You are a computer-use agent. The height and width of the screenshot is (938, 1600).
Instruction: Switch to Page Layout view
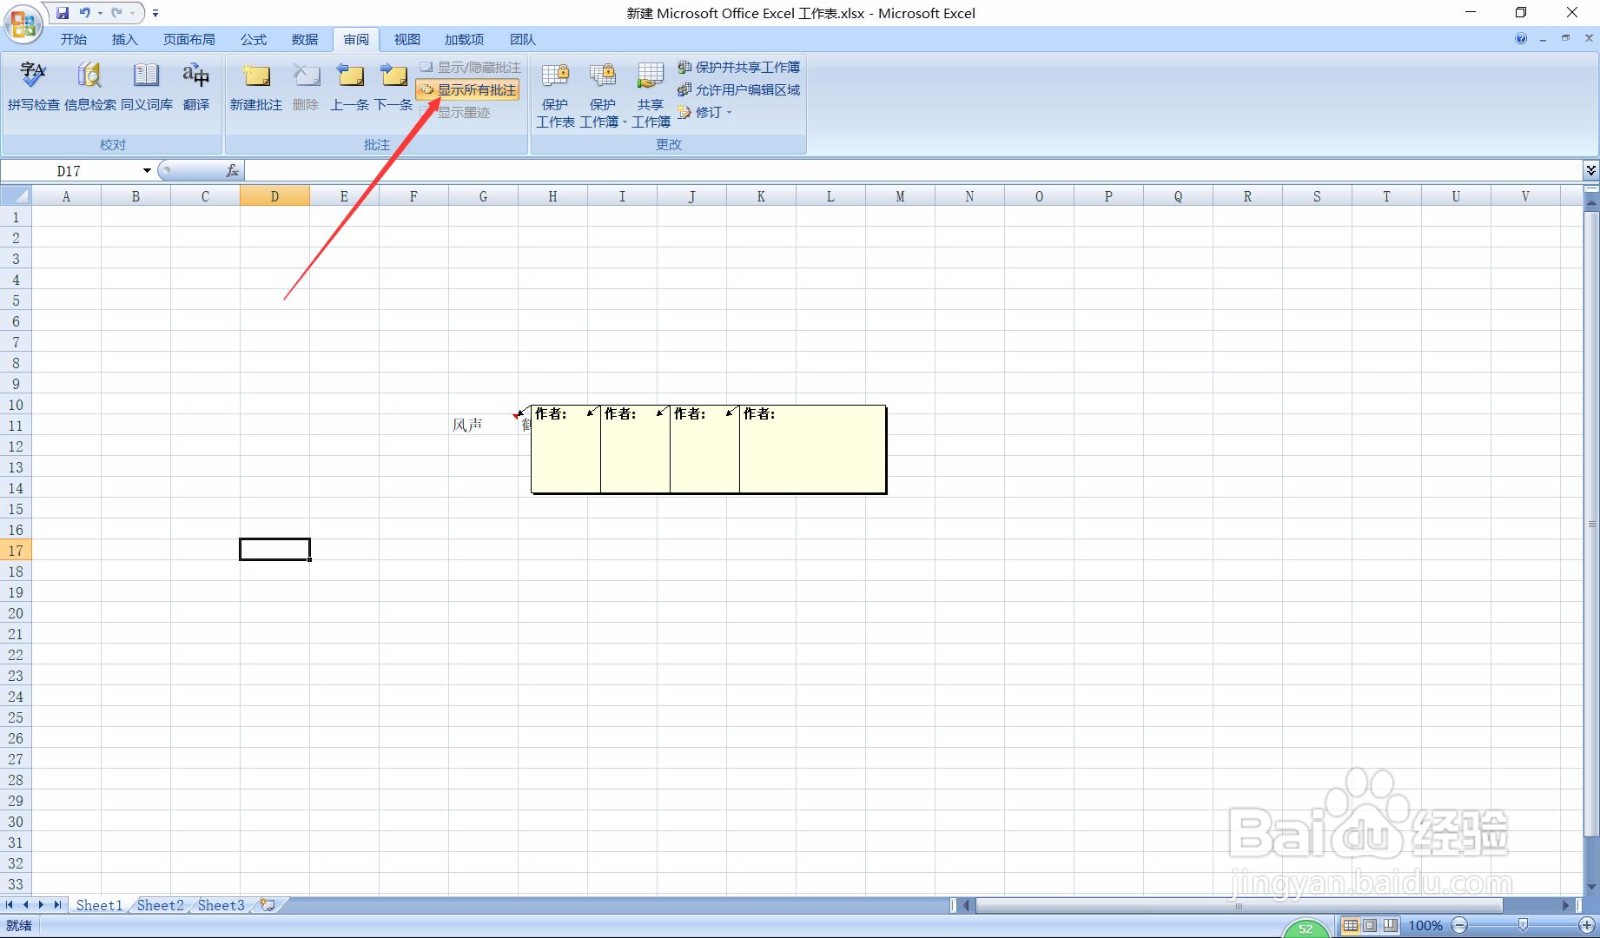(1370, 926)
